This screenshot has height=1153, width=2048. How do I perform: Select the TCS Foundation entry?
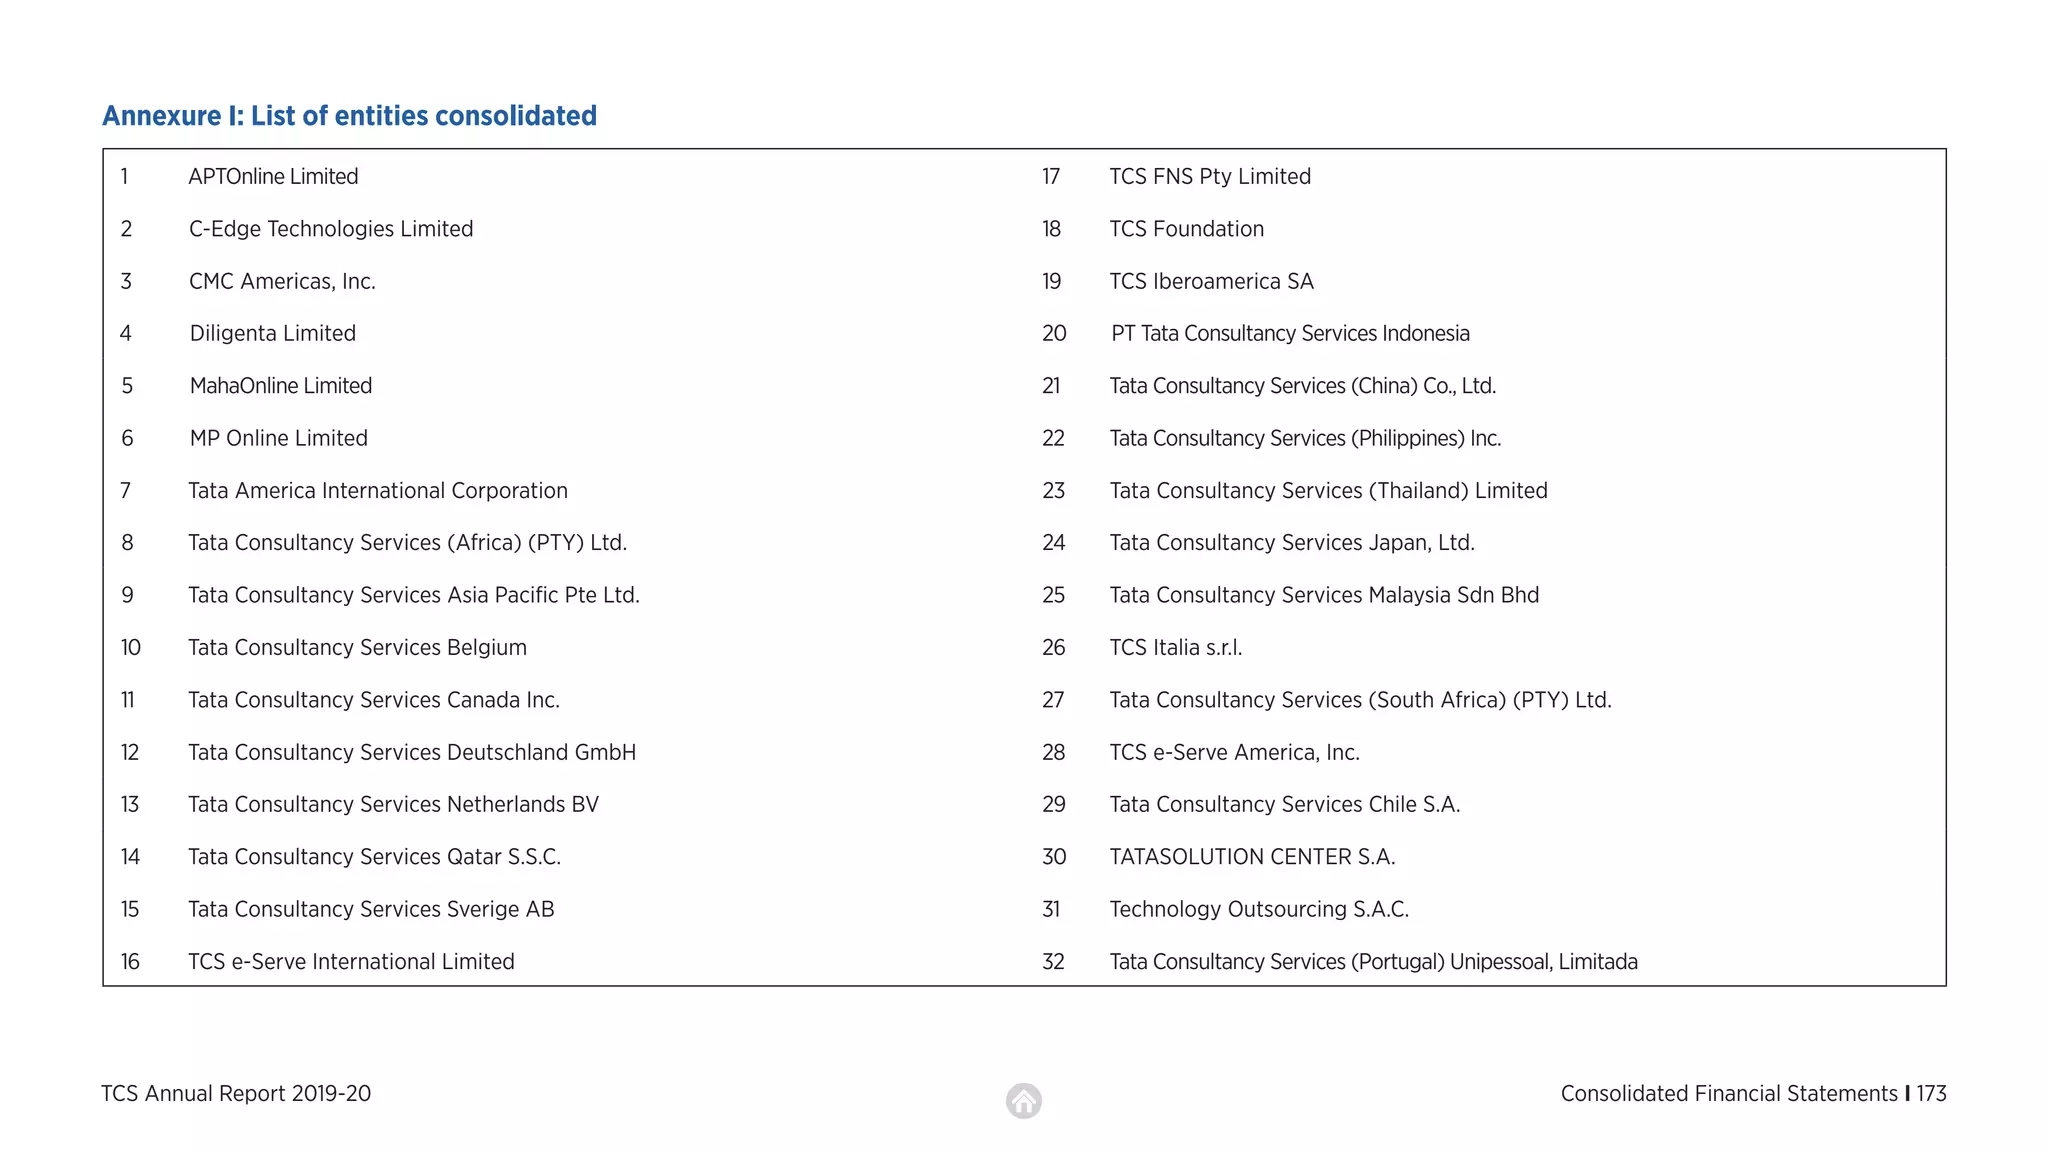1186,229
